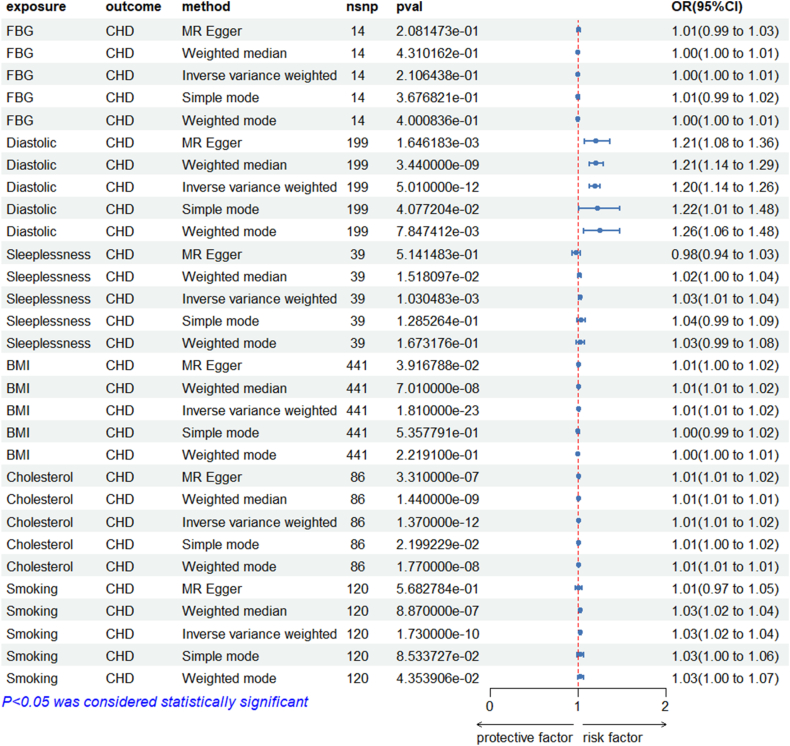Screen dimensions: 790x746
Task: Select OR text 1.26(1.06 to 1.48)
Action: [x=725, y=232]
